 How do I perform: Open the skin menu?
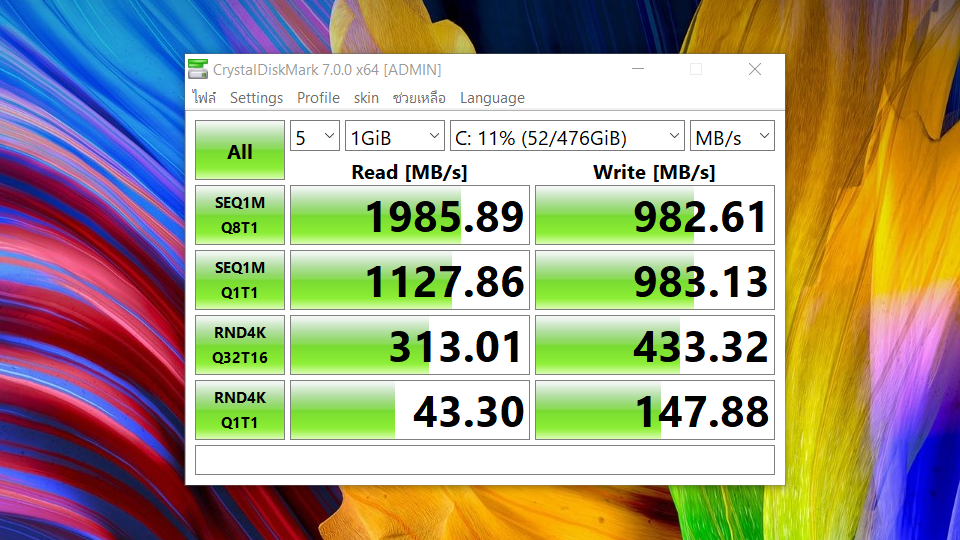click(x=366, y=98)
